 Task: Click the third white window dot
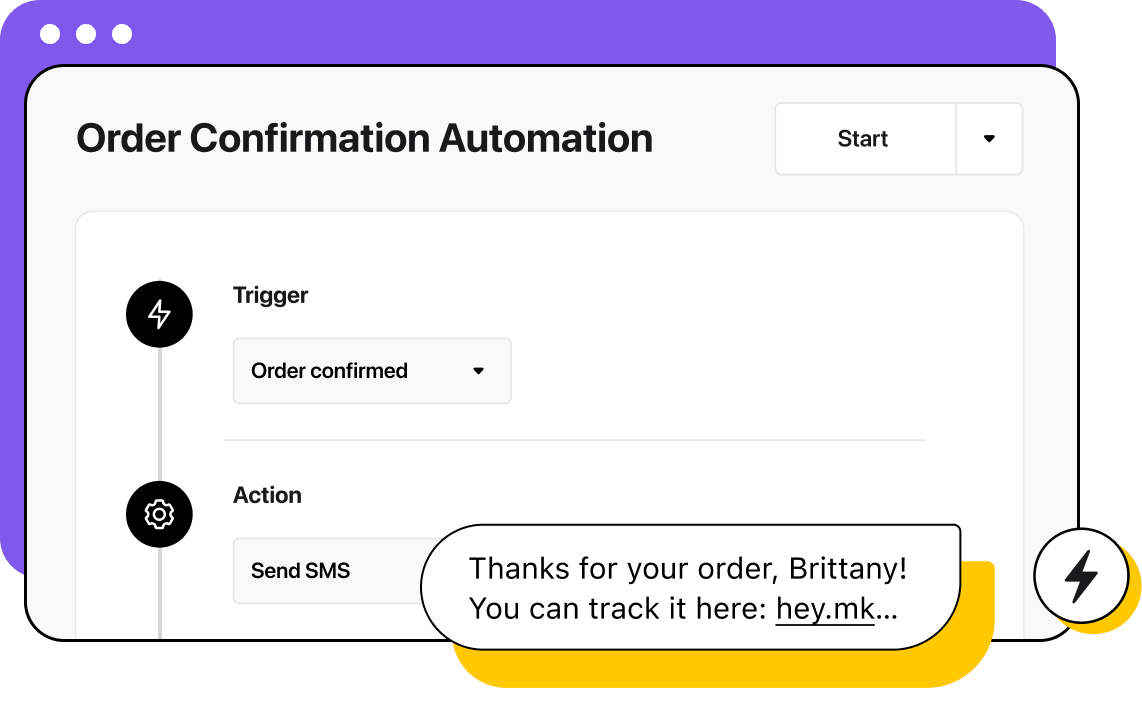[122, 35]
